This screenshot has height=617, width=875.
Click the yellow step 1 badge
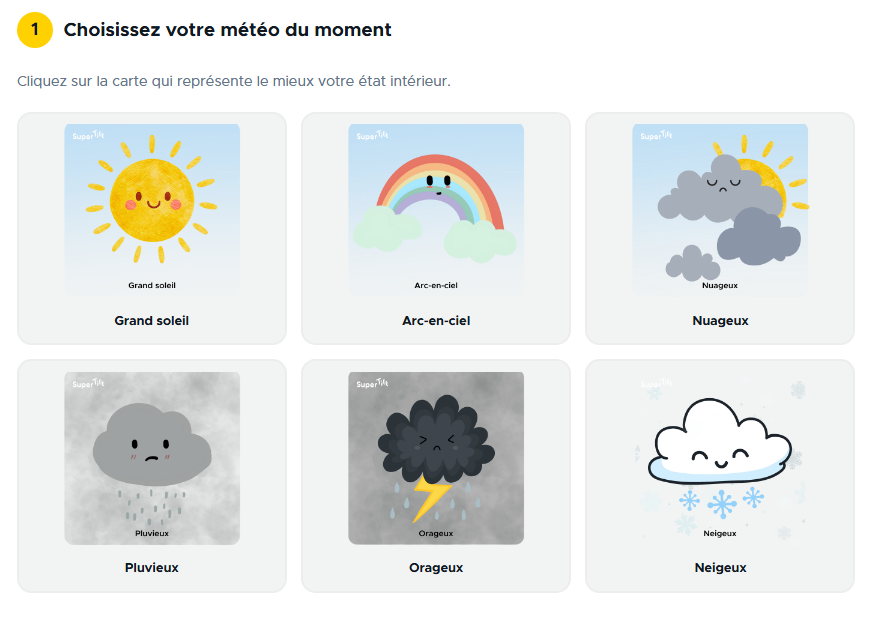(x=35, y=30)
